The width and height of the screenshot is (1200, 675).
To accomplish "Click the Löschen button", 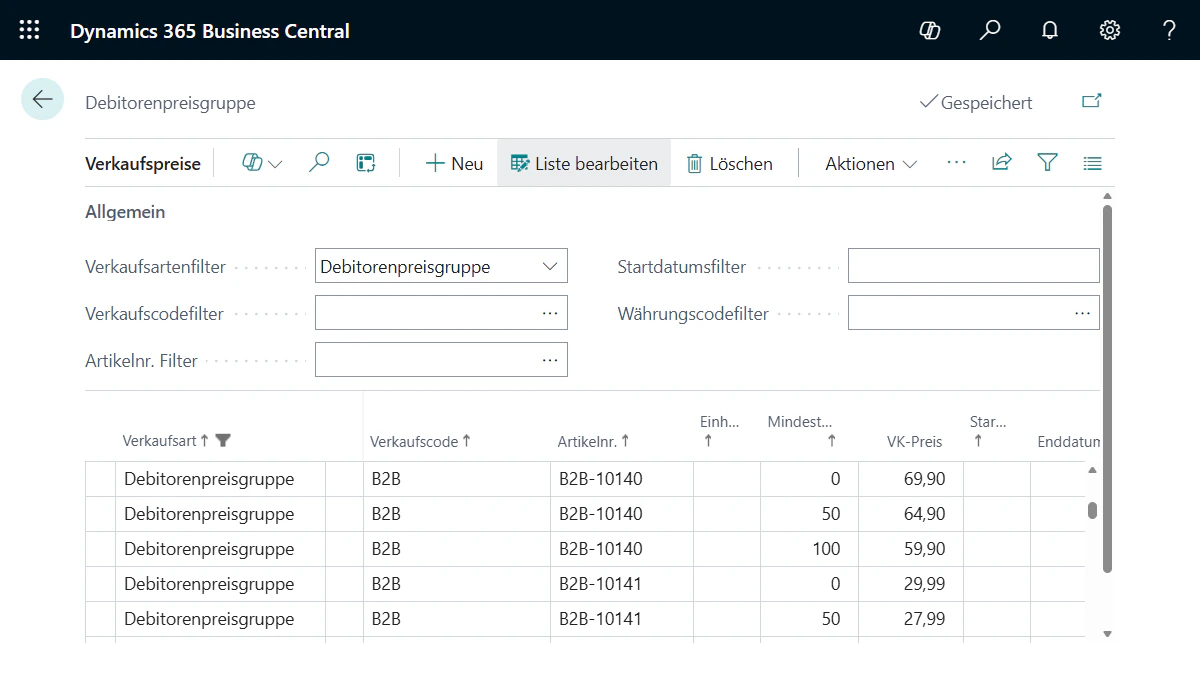I will 730,163.
